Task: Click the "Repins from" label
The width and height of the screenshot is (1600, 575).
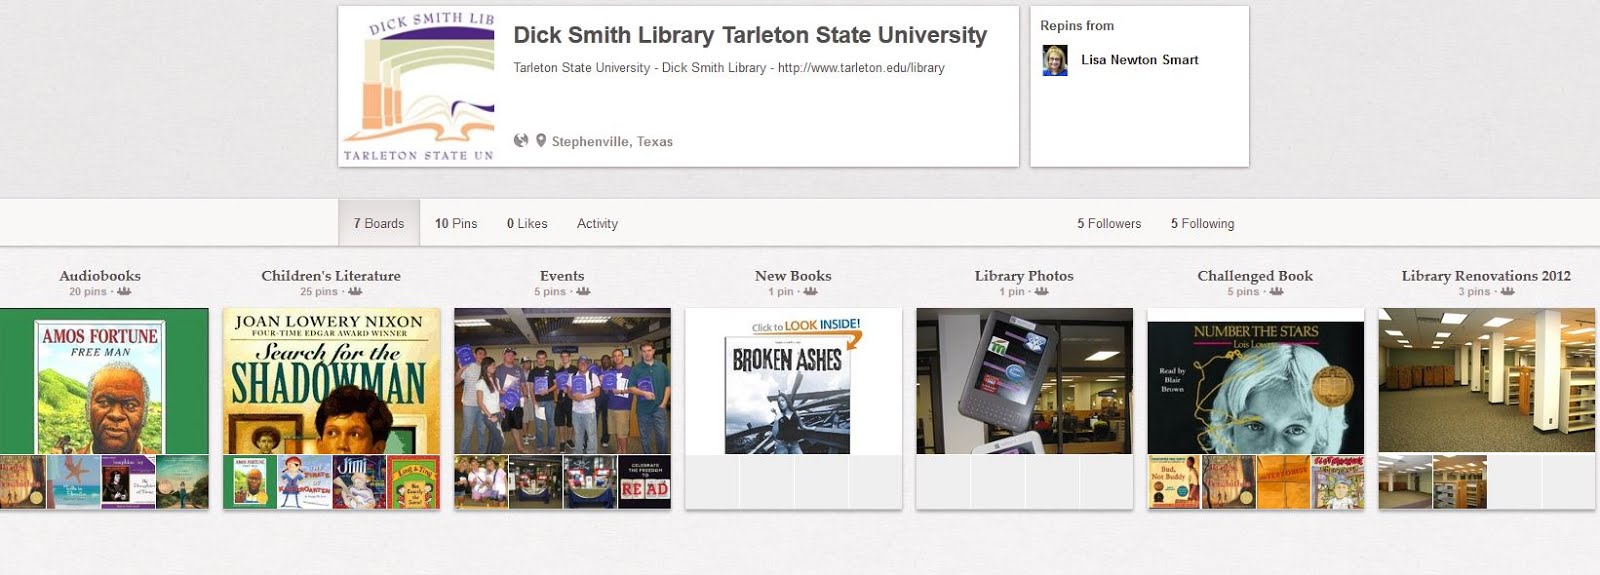Action: (x=1077, y=26)
